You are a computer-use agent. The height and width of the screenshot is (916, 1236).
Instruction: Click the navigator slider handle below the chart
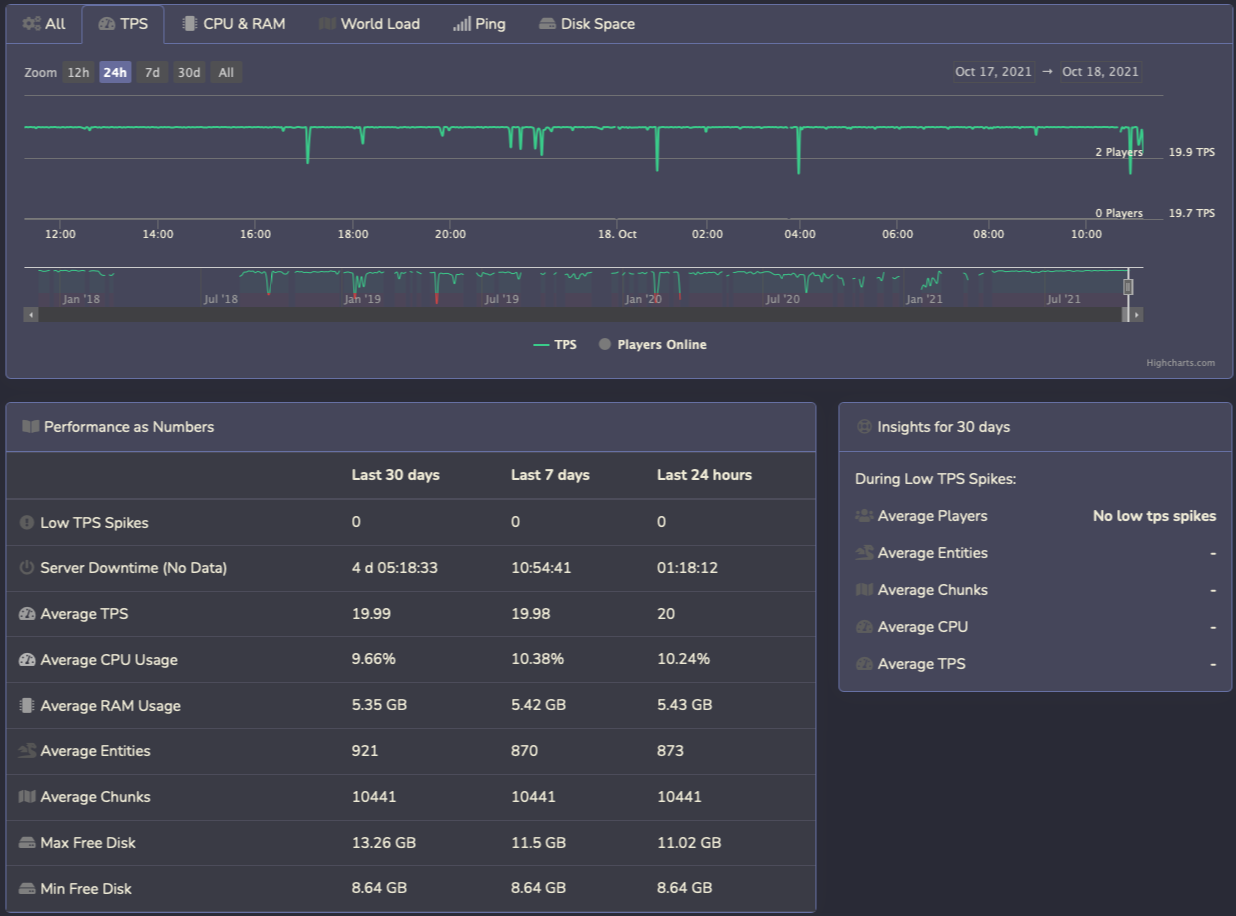[x=1128, y=287]
